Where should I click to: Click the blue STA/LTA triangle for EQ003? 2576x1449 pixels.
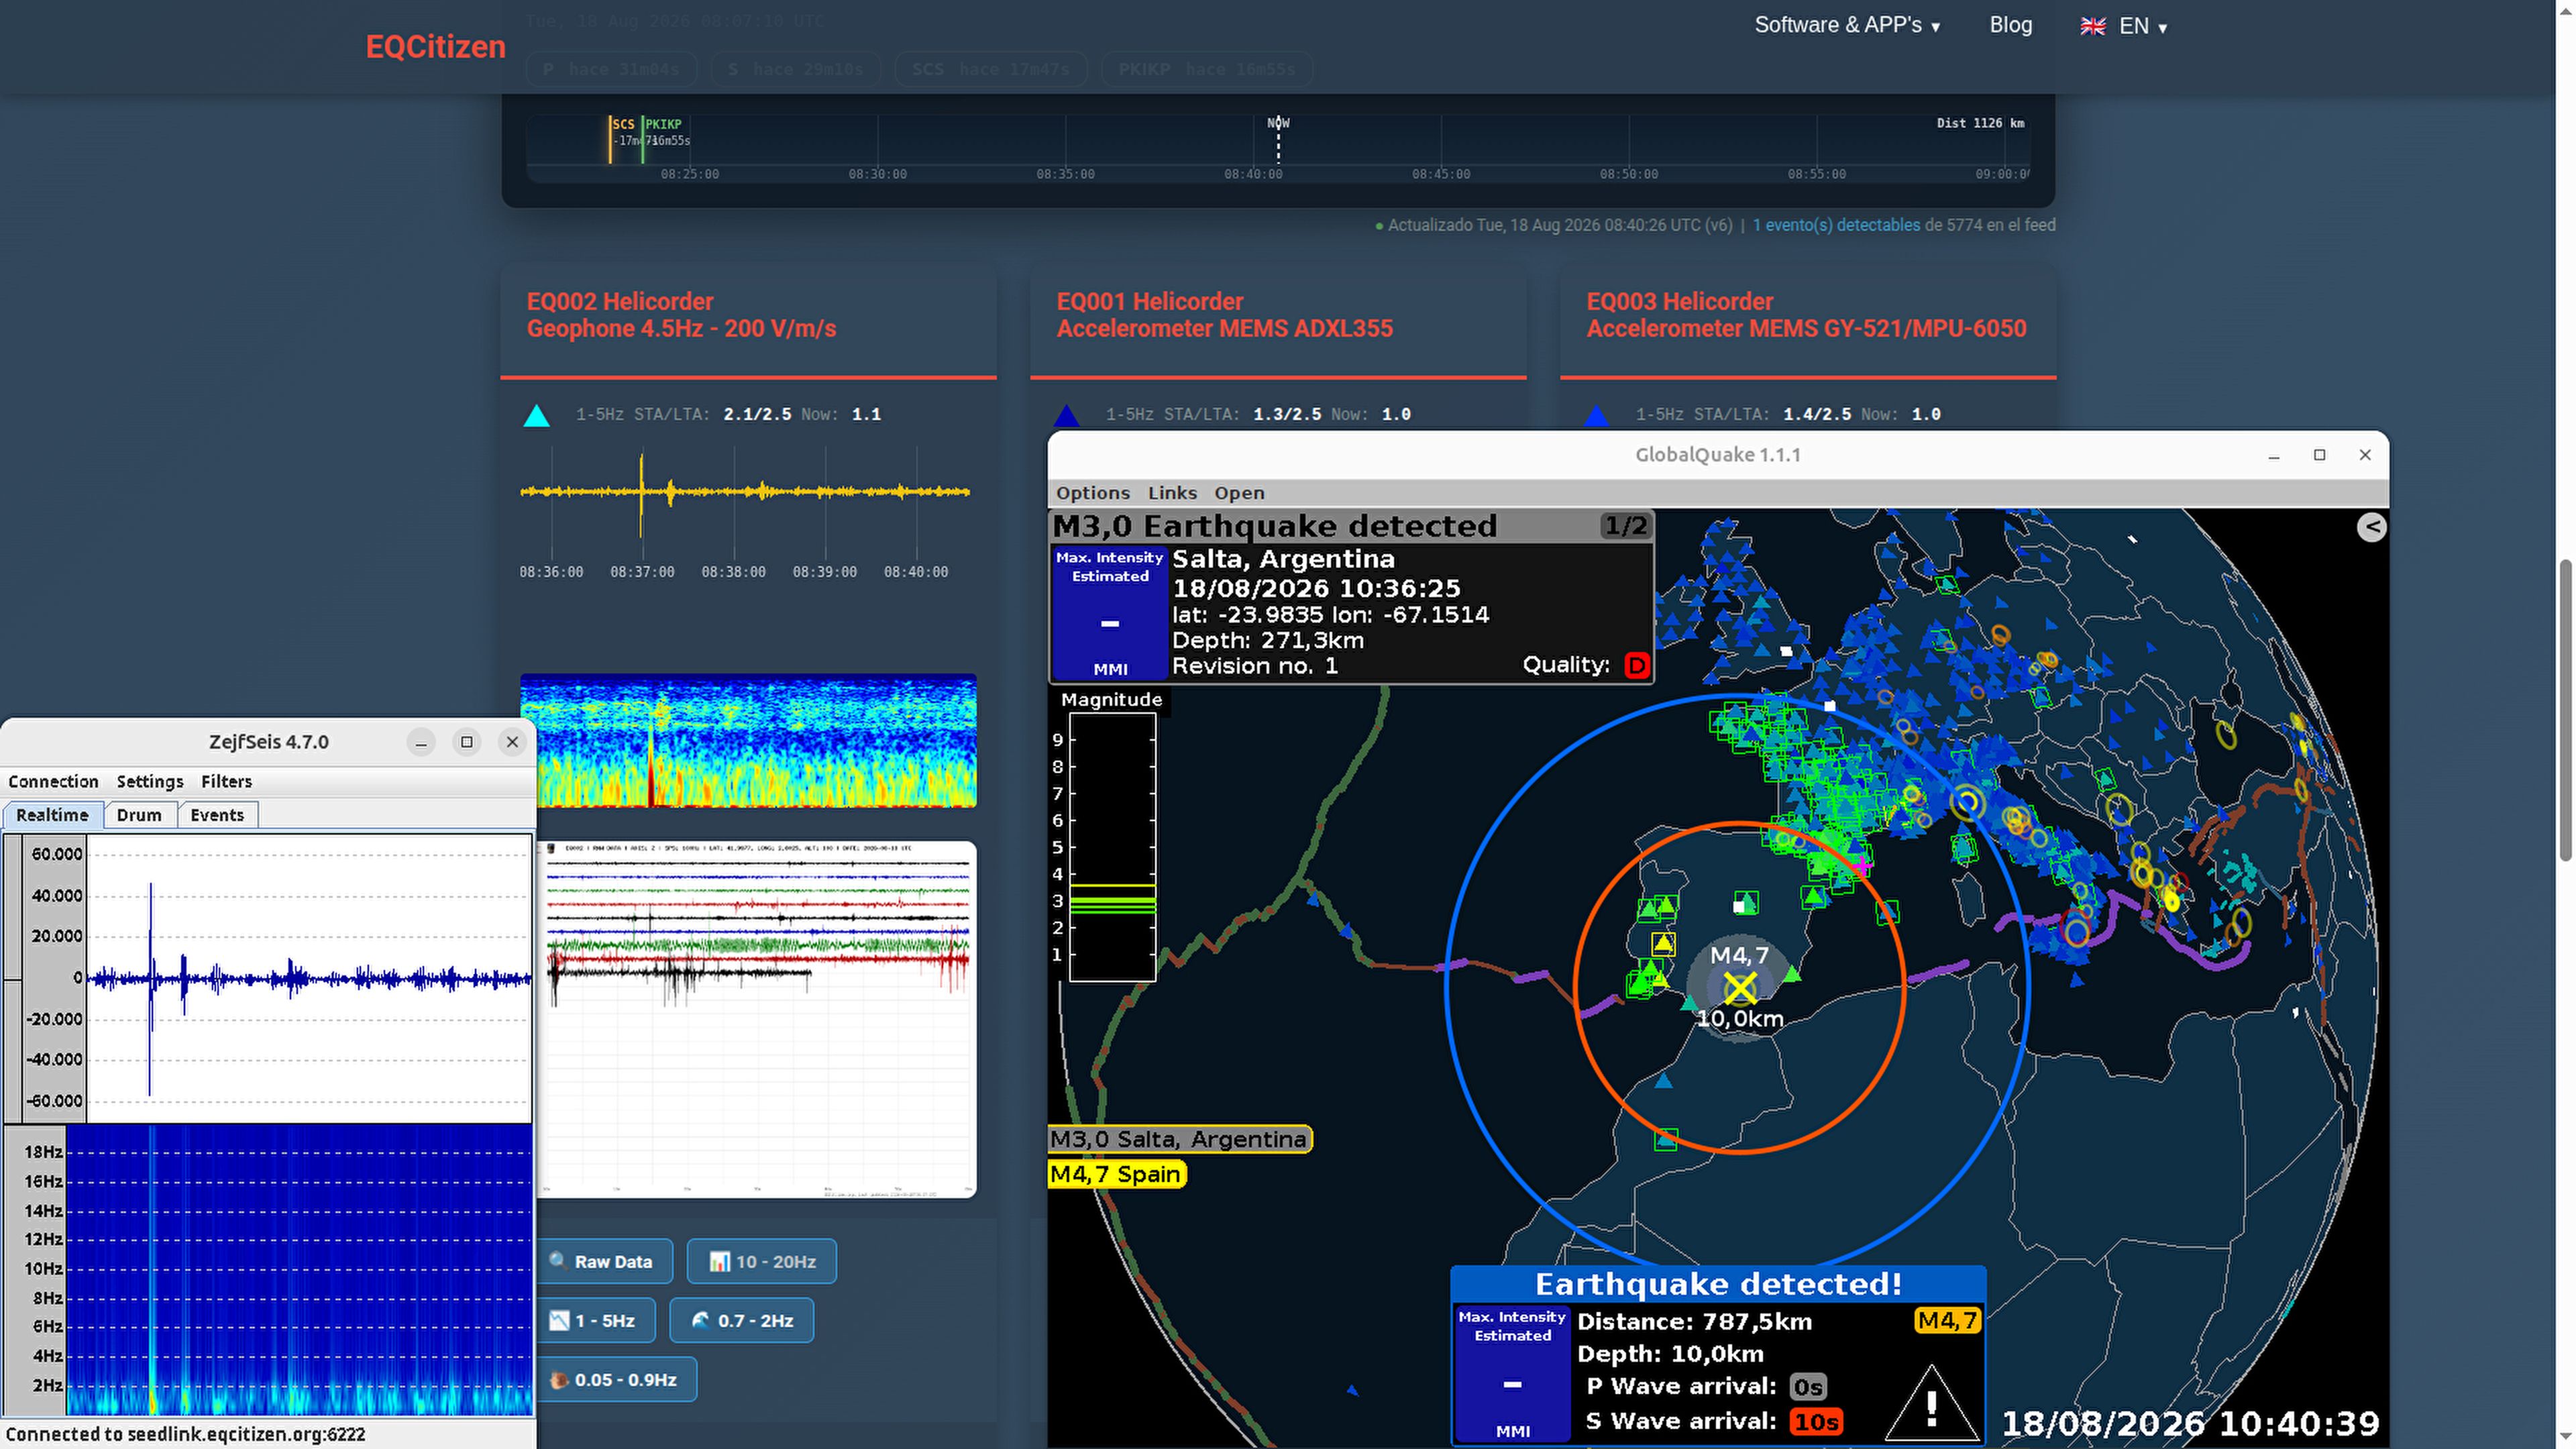point(1596,416)
